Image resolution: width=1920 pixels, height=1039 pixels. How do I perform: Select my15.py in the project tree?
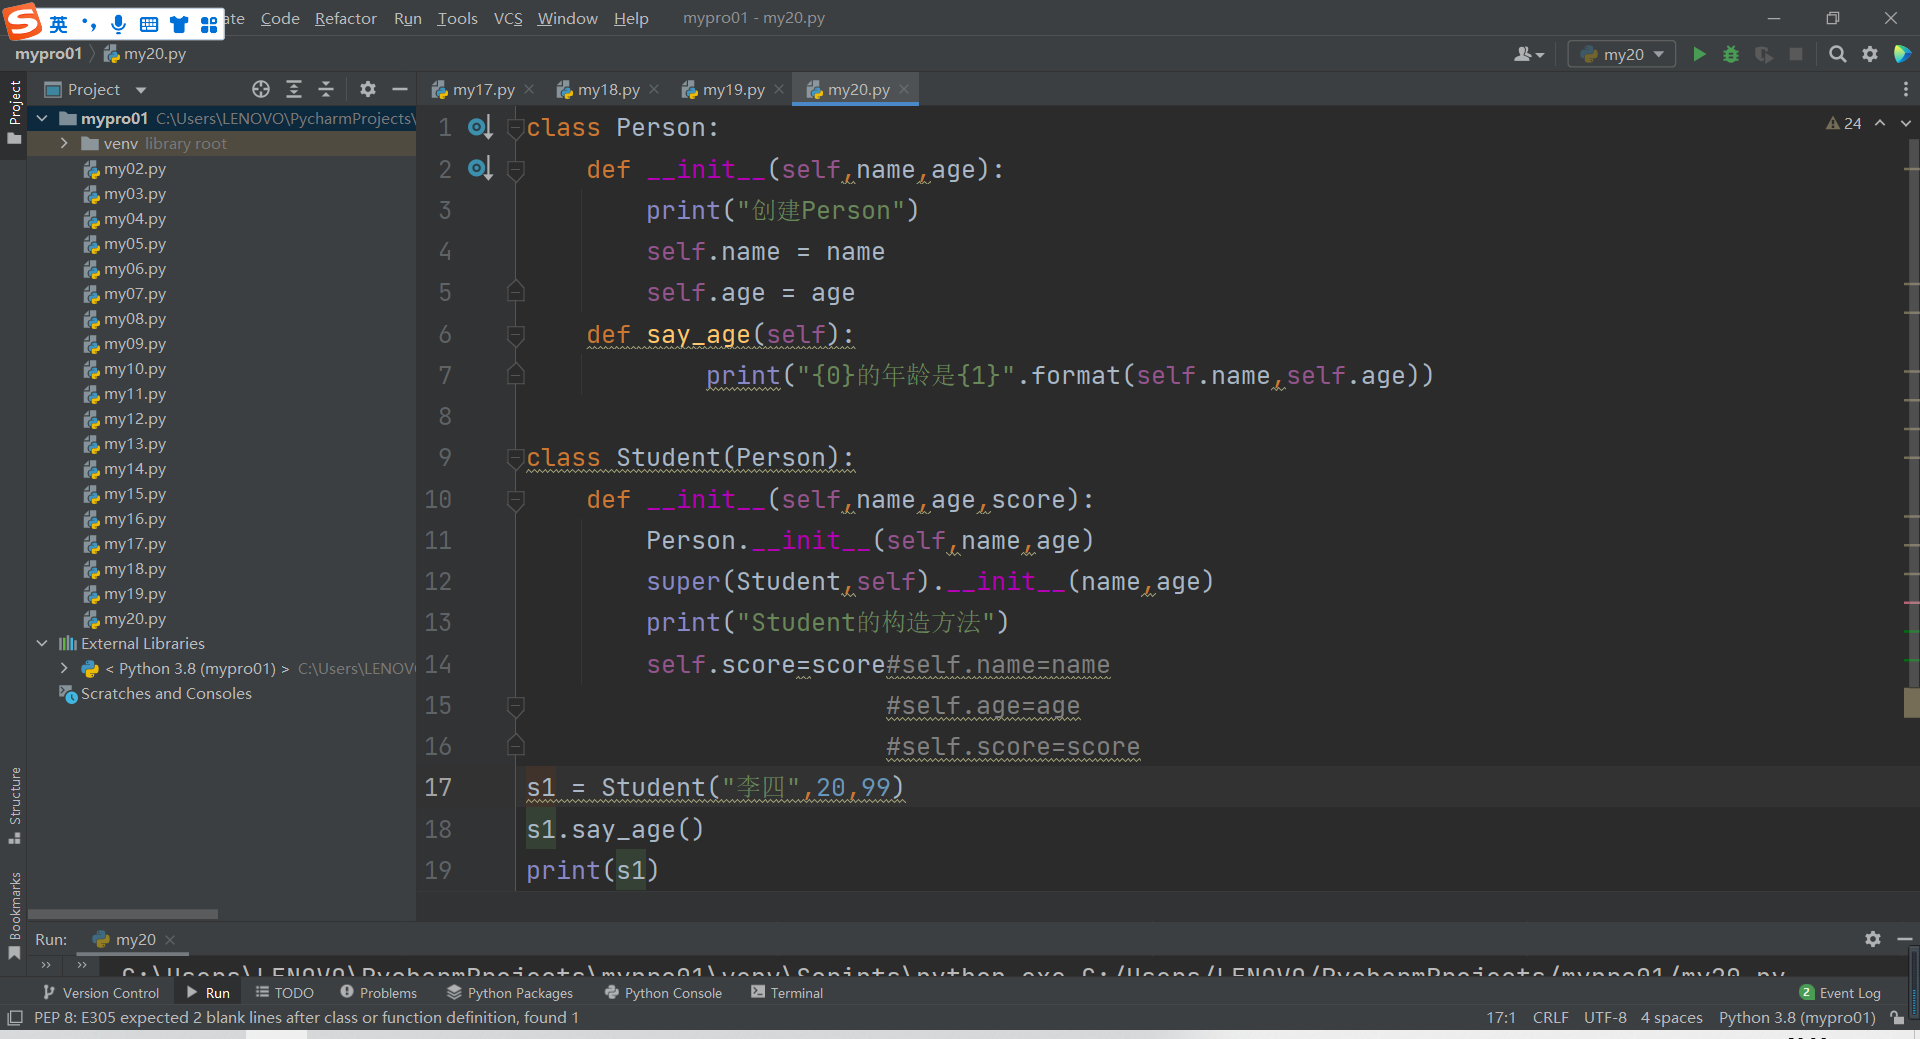click(x=135, y=494)
